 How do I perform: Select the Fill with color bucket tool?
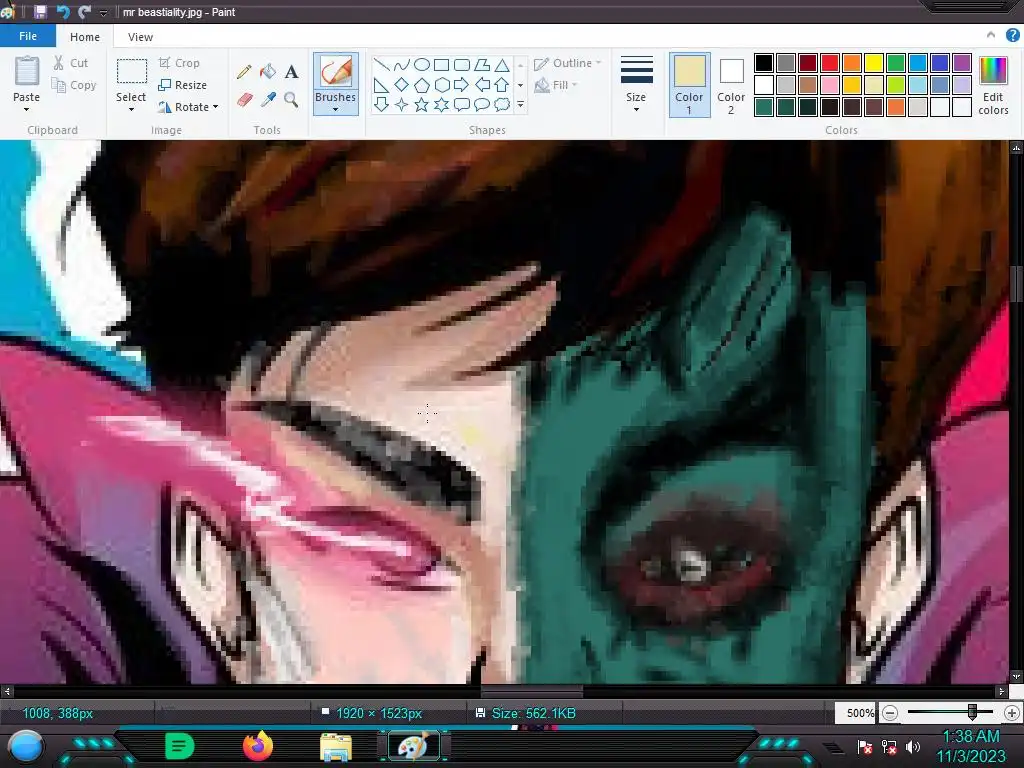tap(268, 71)
